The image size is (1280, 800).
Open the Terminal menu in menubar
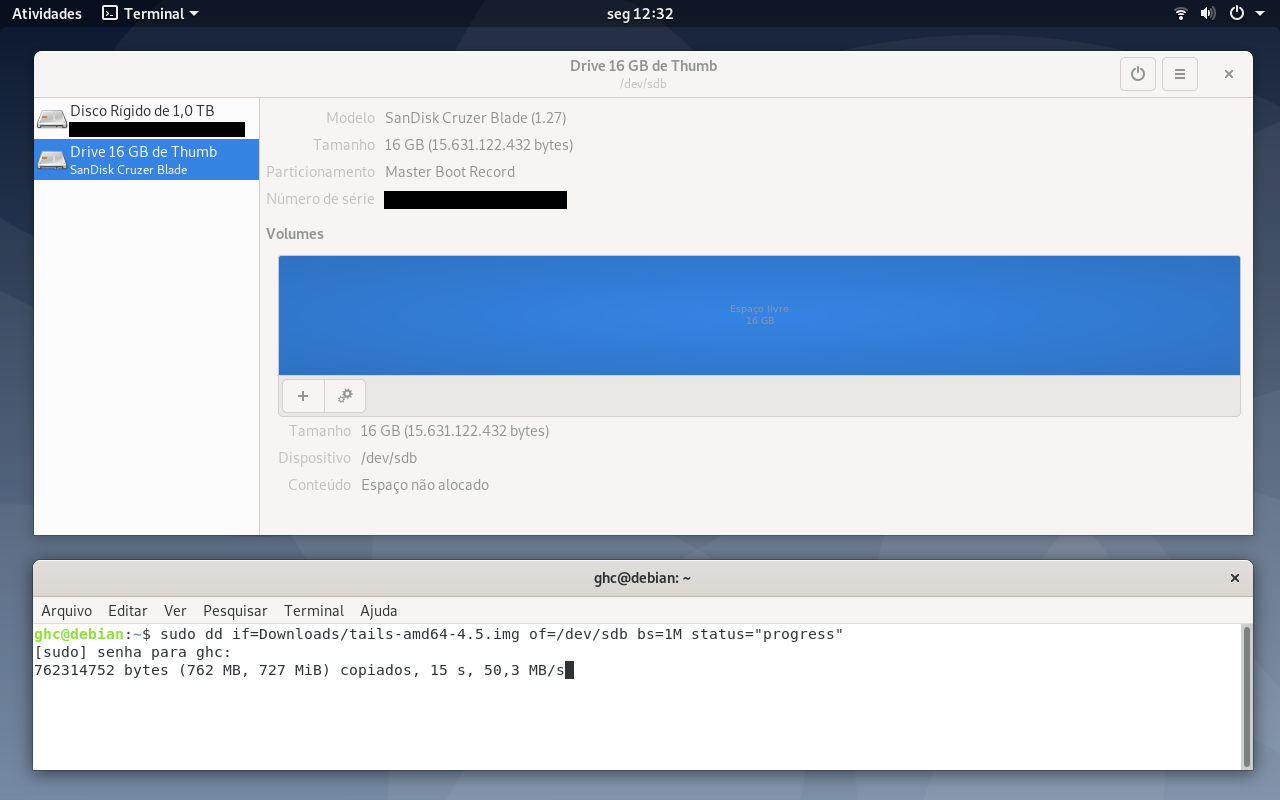click(314, 610)
